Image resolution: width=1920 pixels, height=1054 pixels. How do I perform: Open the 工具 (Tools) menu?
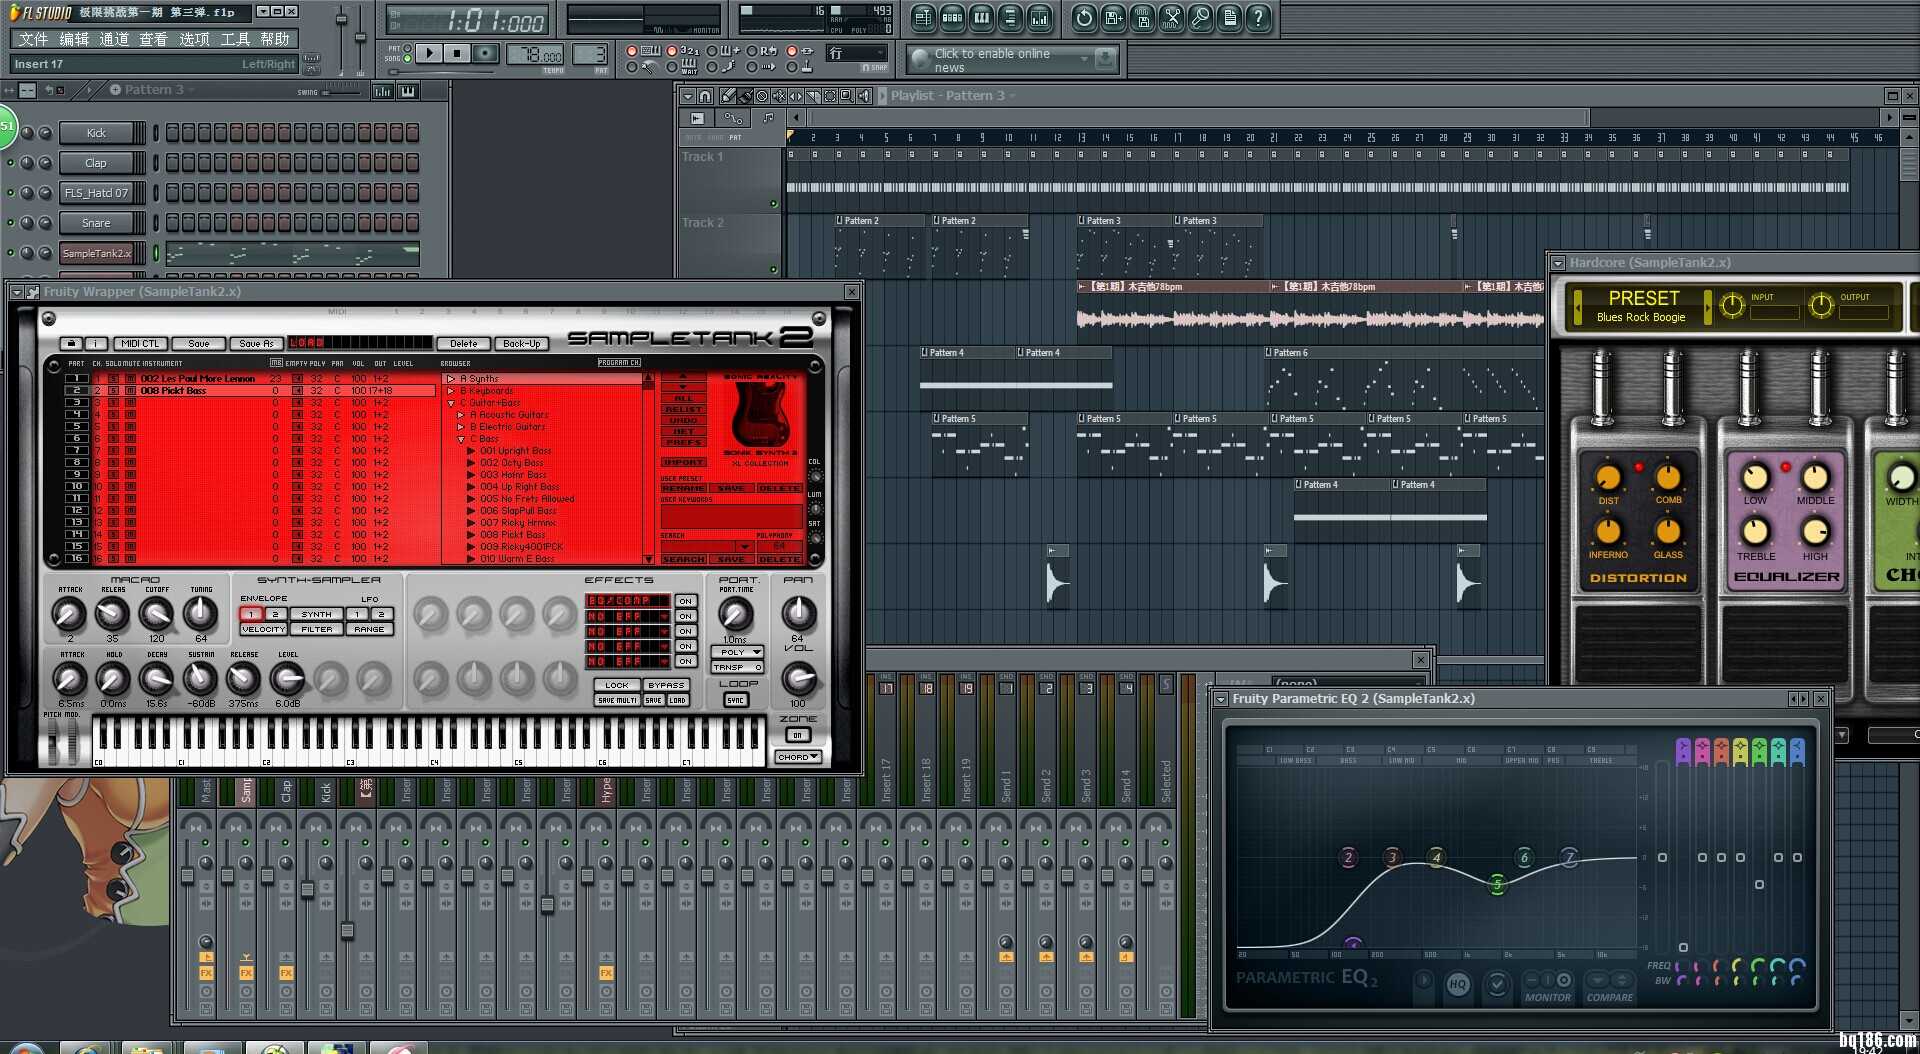pos(235,39)
